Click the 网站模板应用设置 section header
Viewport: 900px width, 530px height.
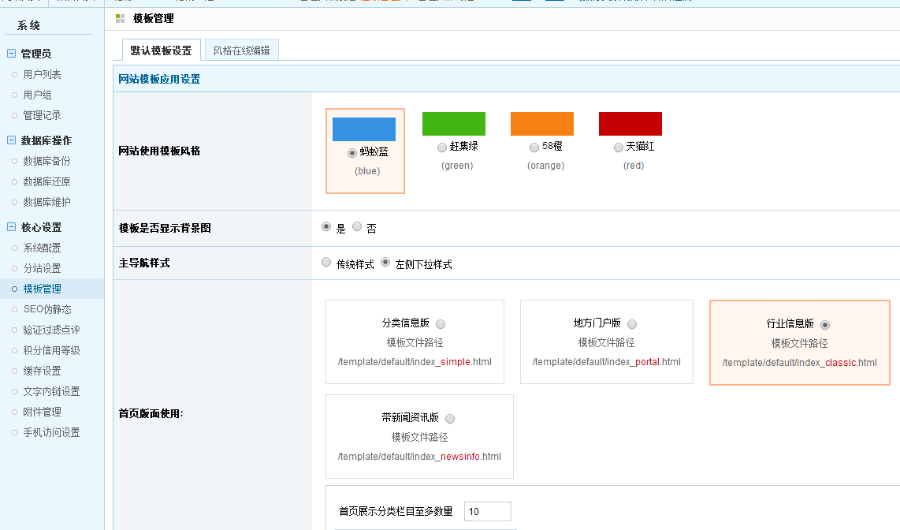(160, 79)
